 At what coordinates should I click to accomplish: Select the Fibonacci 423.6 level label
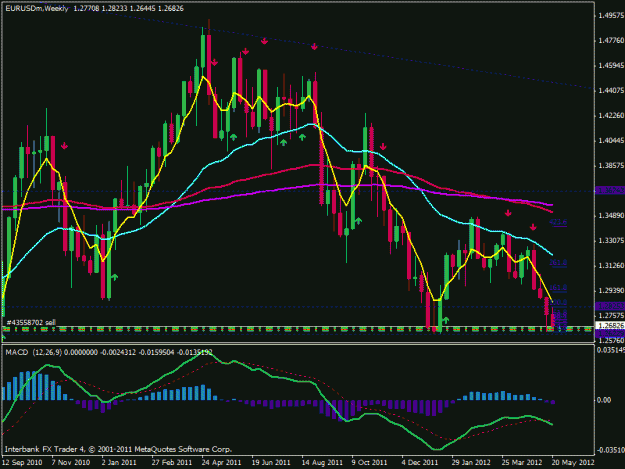pos(558,222)
